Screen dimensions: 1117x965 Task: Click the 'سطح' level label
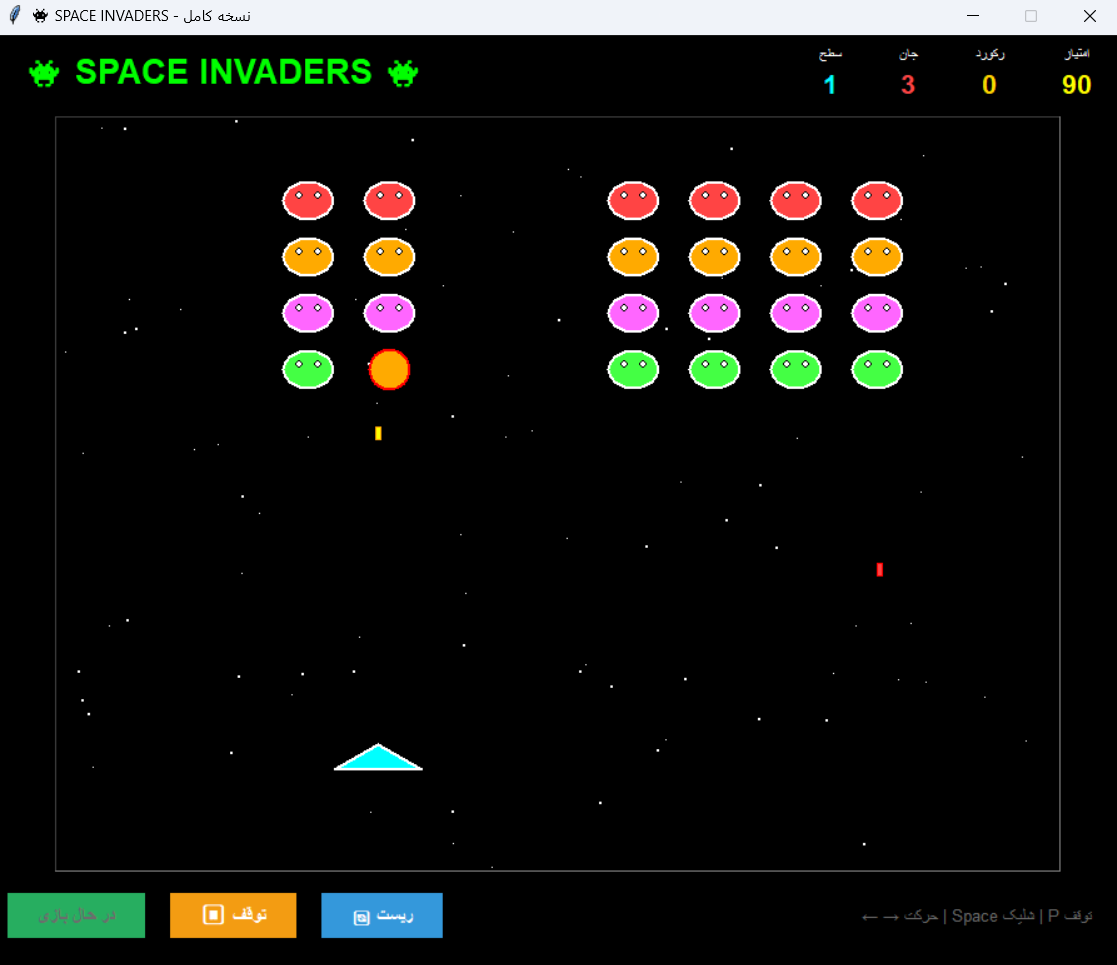pos(831,53)
